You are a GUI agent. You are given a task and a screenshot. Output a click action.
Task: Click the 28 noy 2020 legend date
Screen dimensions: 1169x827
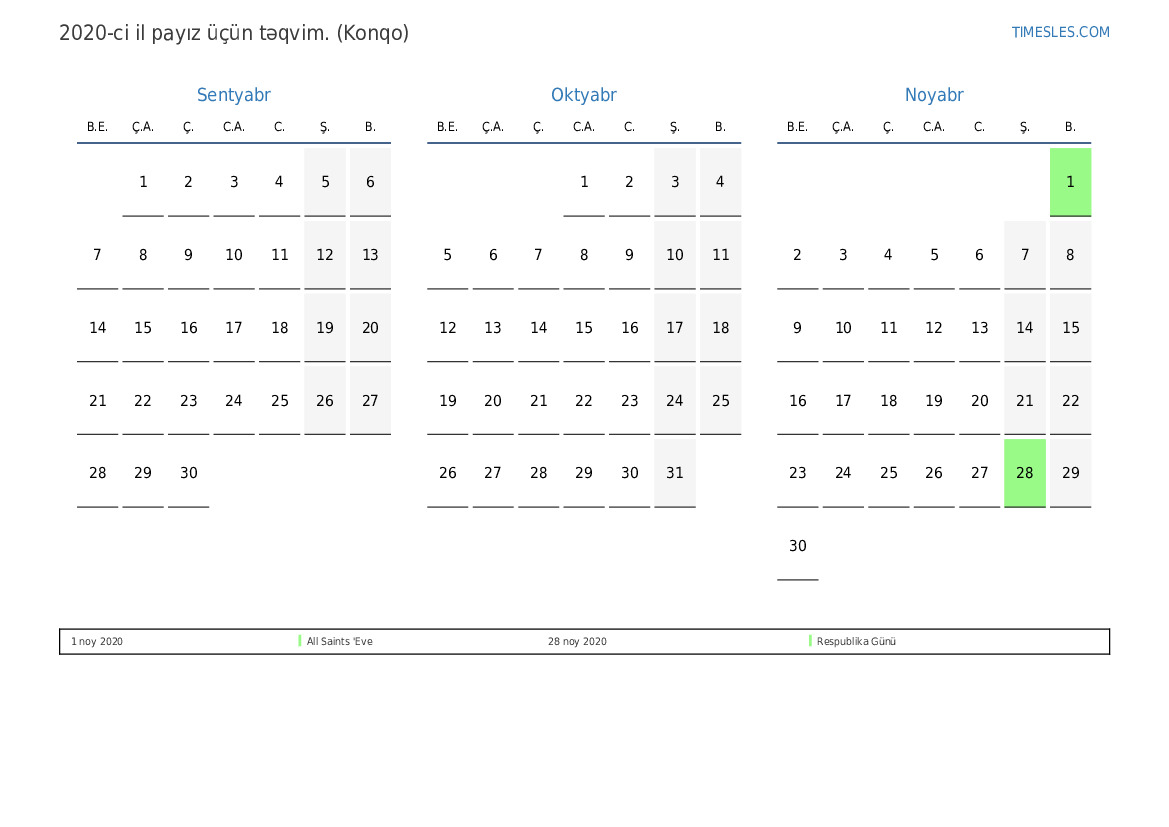577,641
